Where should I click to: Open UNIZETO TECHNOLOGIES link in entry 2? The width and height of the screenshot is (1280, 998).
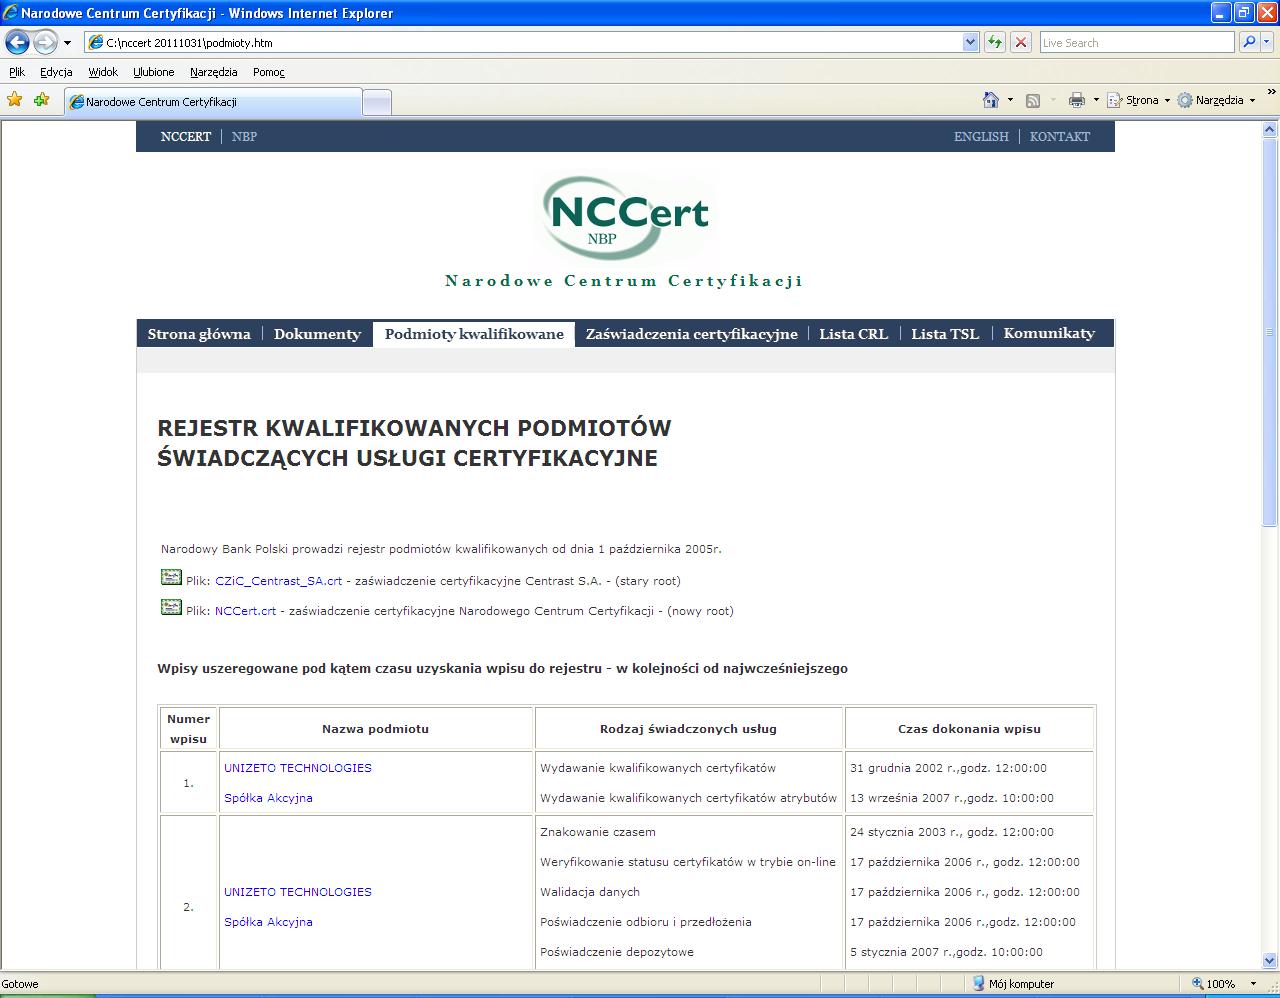[298, 892]
